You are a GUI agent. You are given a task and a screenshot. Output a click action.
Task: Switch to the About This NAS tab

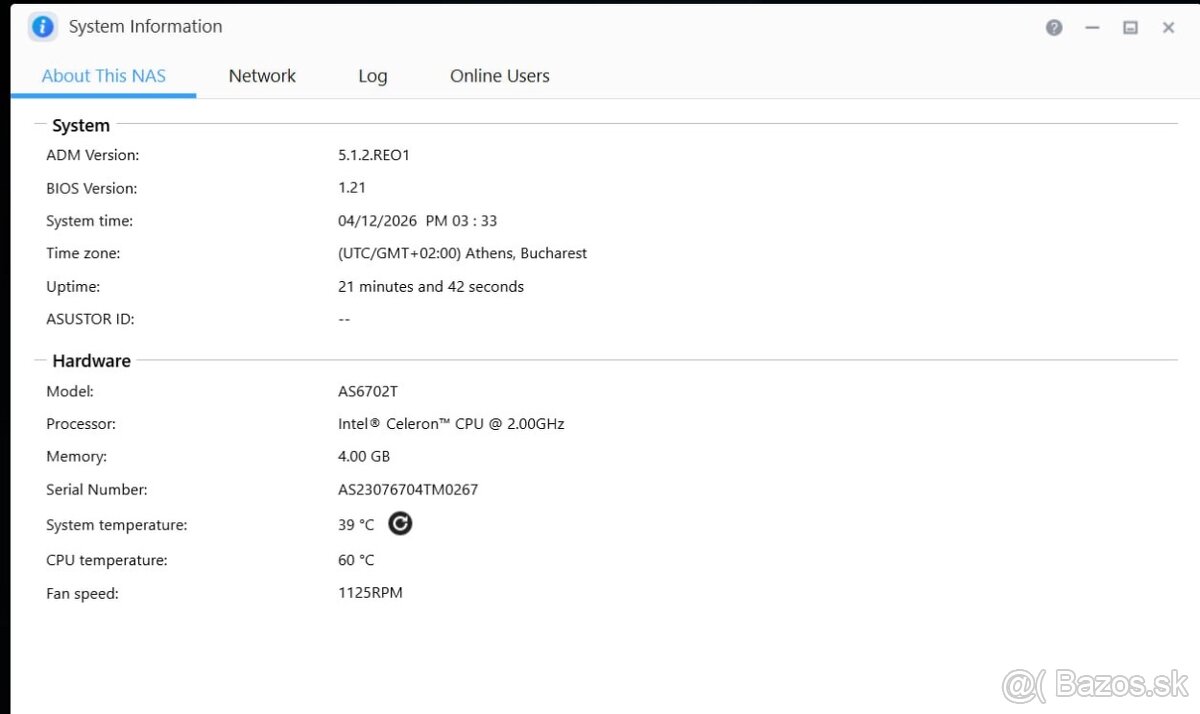click(x=104, y=76)
